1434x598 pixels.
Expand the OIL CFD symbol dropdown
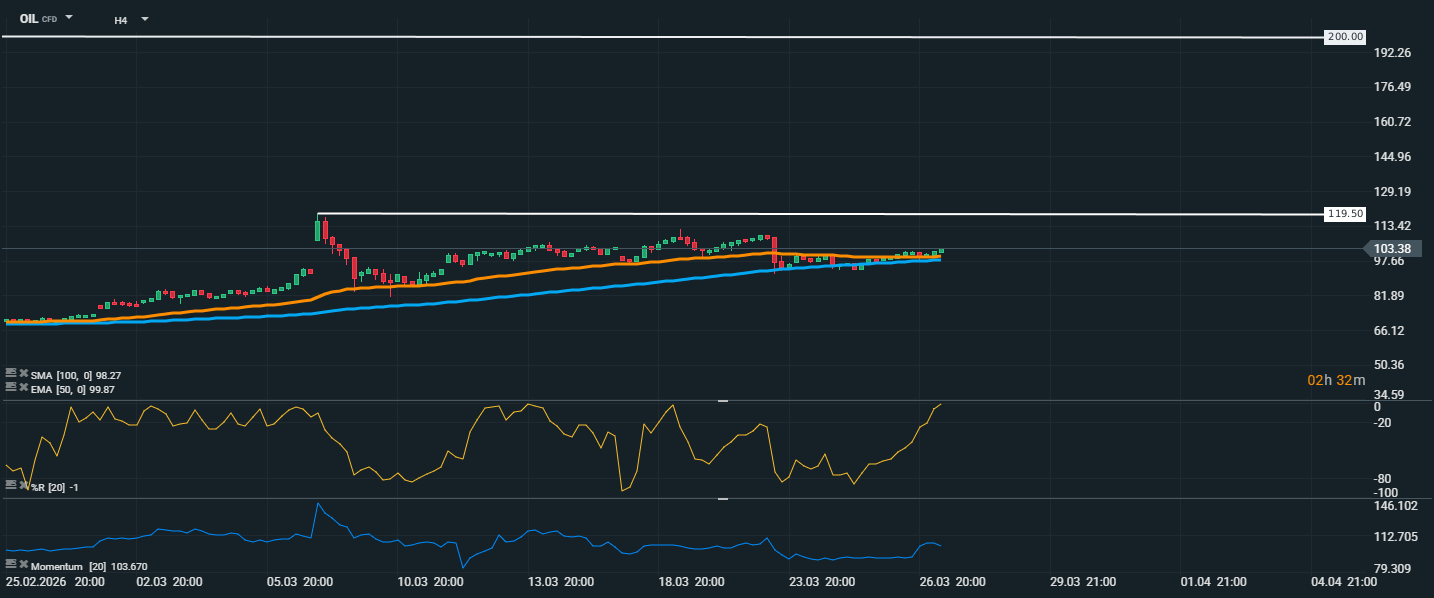(x=69, y=18)
